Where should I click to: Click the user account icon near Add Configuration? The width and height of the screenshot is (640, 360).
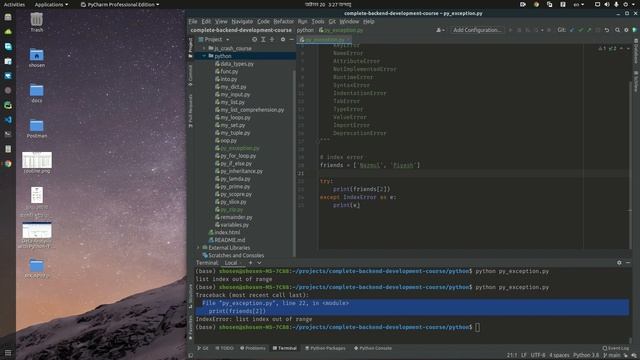440,30
